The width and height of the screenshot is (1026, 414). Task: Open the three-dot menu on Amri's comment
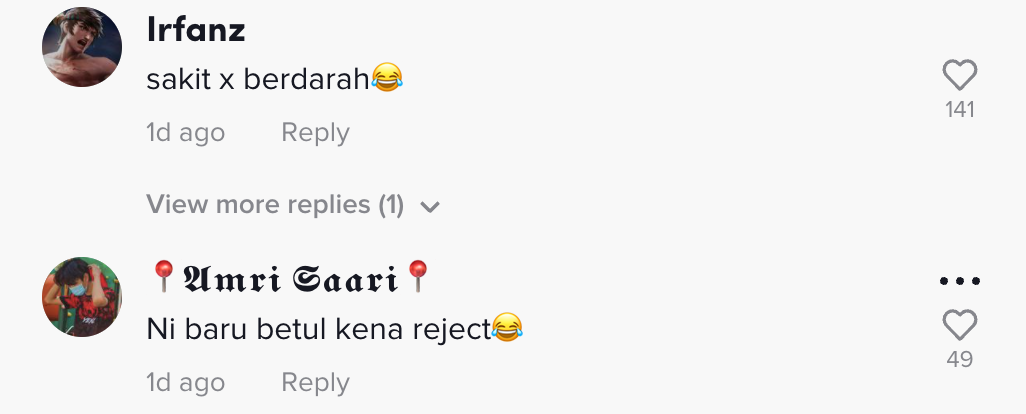pyautogui.click(x=960, y=282)
